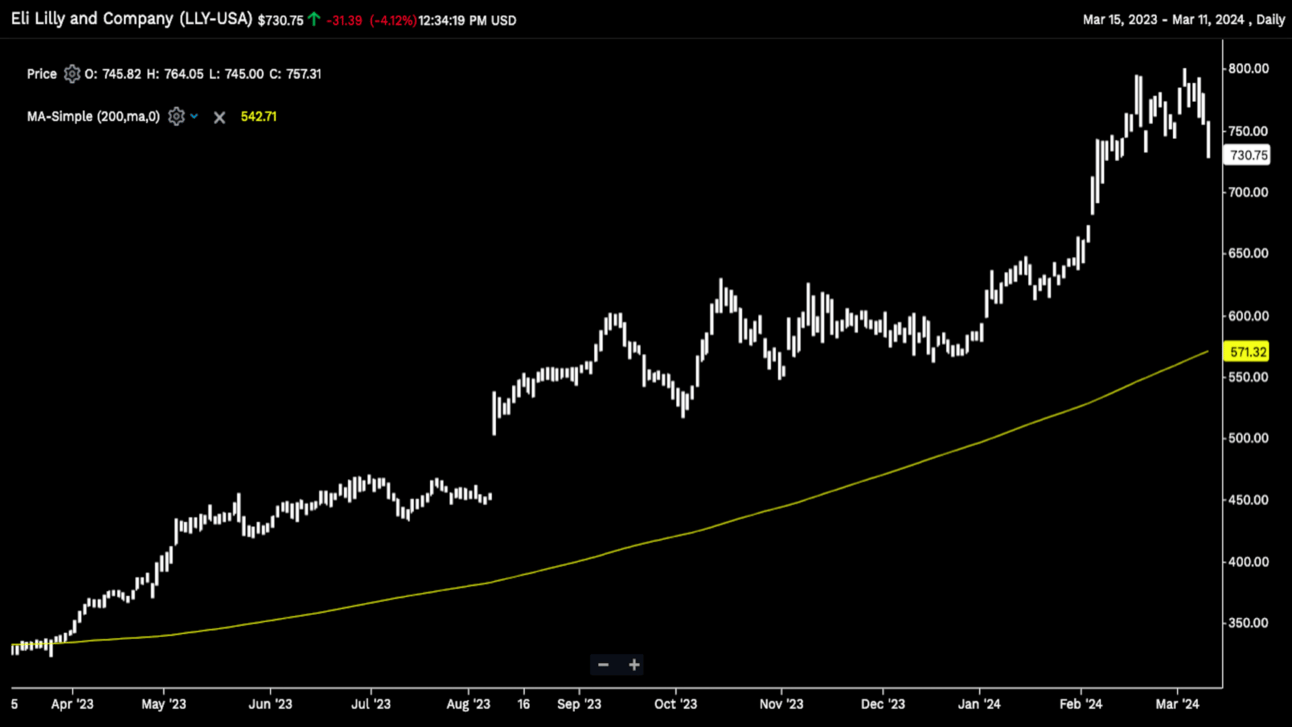Select the MA-Simple (200,ma,0) legend label

click(93, 117)
